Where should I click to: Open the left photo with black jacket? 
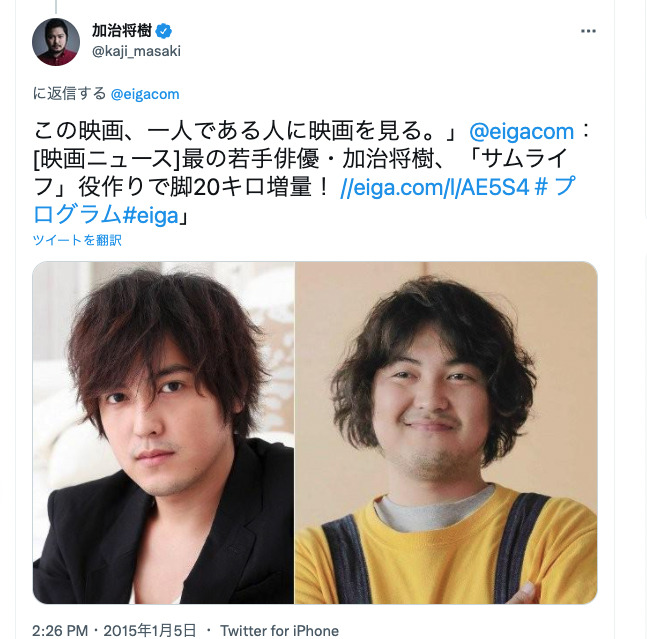click(x=163, y=433)
